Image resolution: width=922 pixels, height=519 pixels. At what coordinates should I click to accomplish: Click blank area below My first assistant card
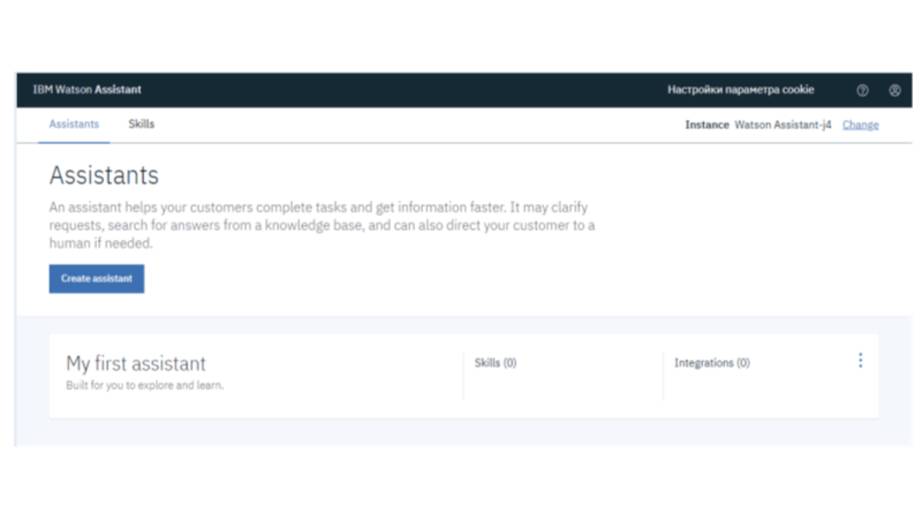pos(460,432)
